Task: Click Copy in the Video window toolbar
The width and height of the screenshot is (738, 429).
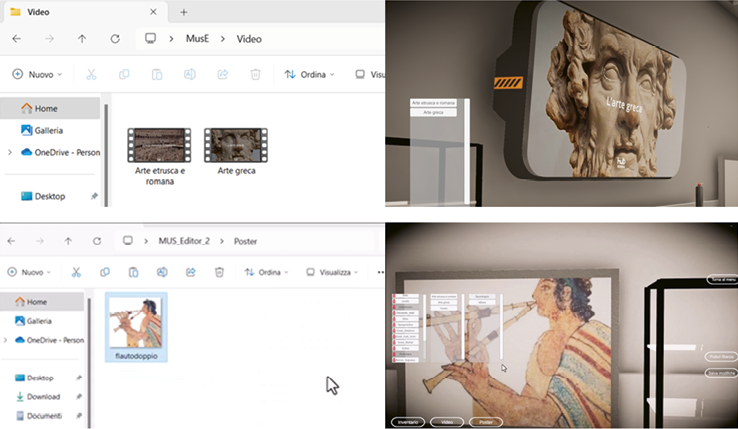Action: pos(124,74)
